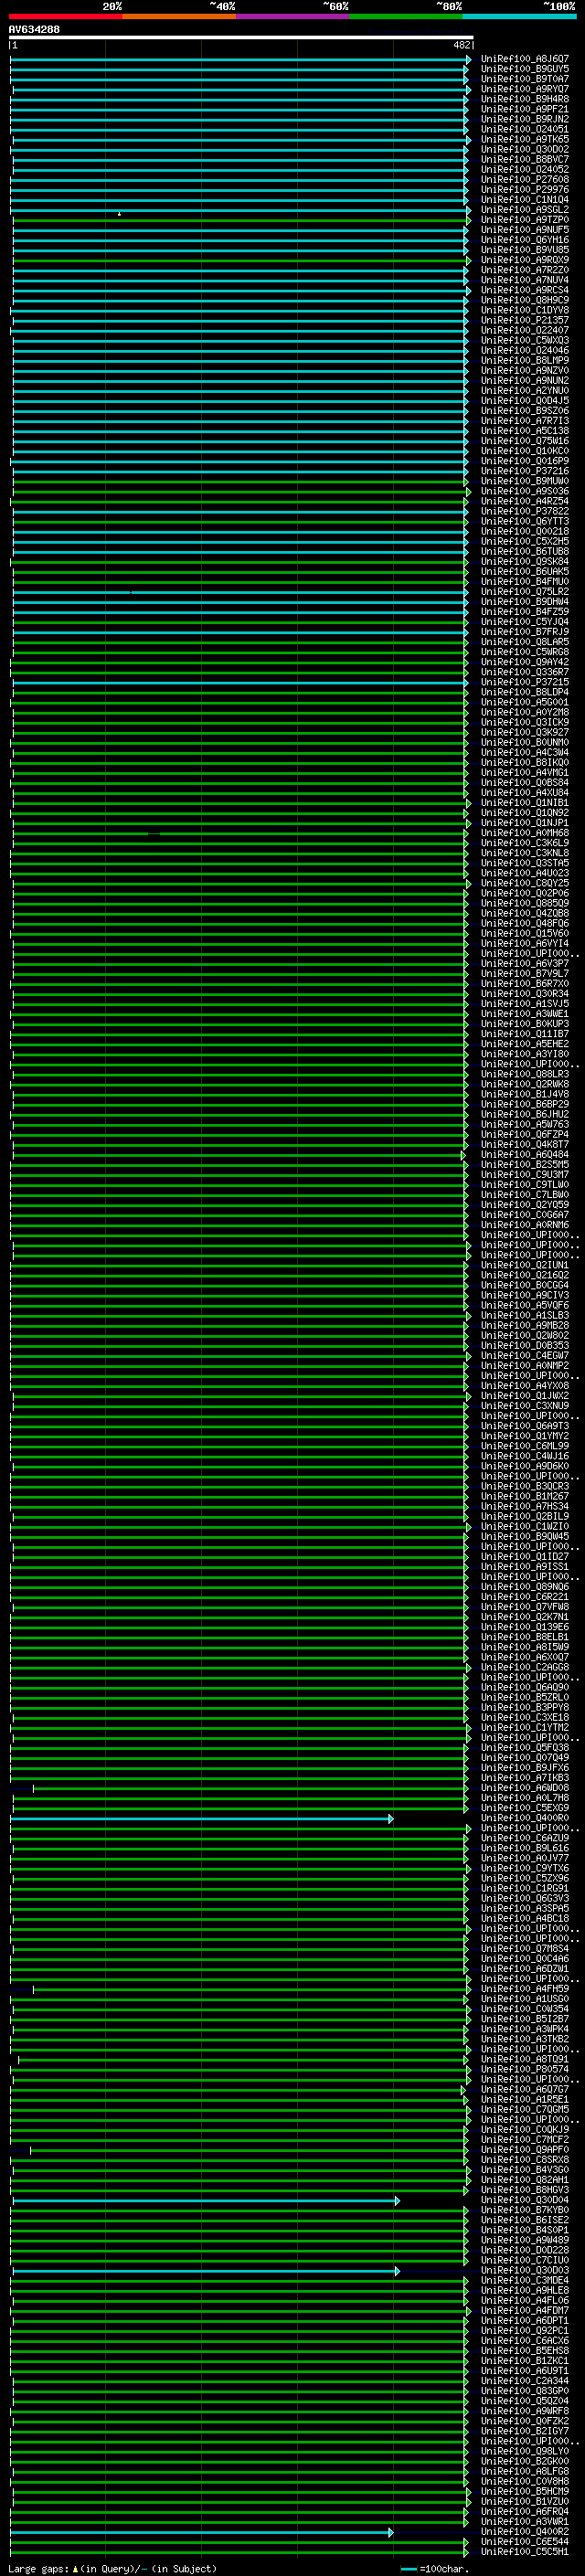This screenshot has height=2576, width=585.
Task: Click the green ~80% identity legend segment
Action: 406,16
